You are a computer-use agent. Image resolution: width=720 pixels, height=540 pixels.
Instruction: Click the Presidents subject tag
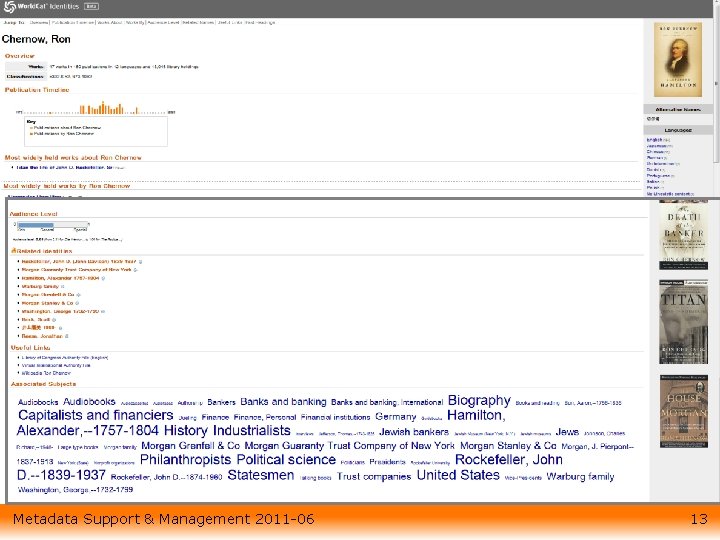(387, 462)
